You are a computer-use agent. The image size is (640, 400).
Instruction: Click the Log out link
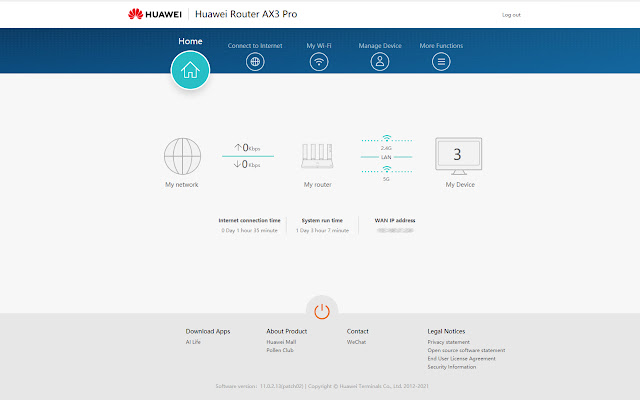511,15
